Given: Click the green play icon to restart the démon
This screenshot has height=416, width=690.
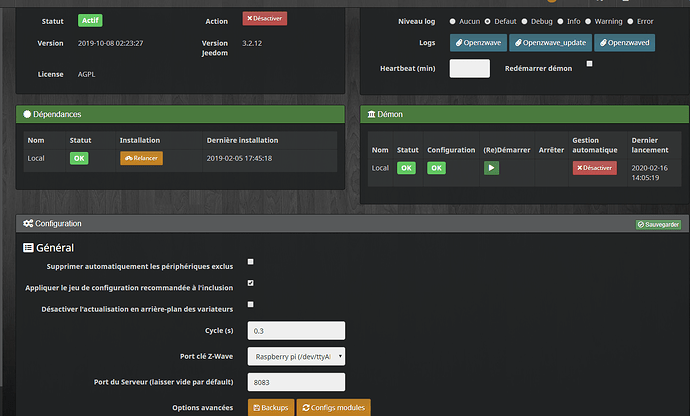Looking at the screenshot, I should click(492, 168).
